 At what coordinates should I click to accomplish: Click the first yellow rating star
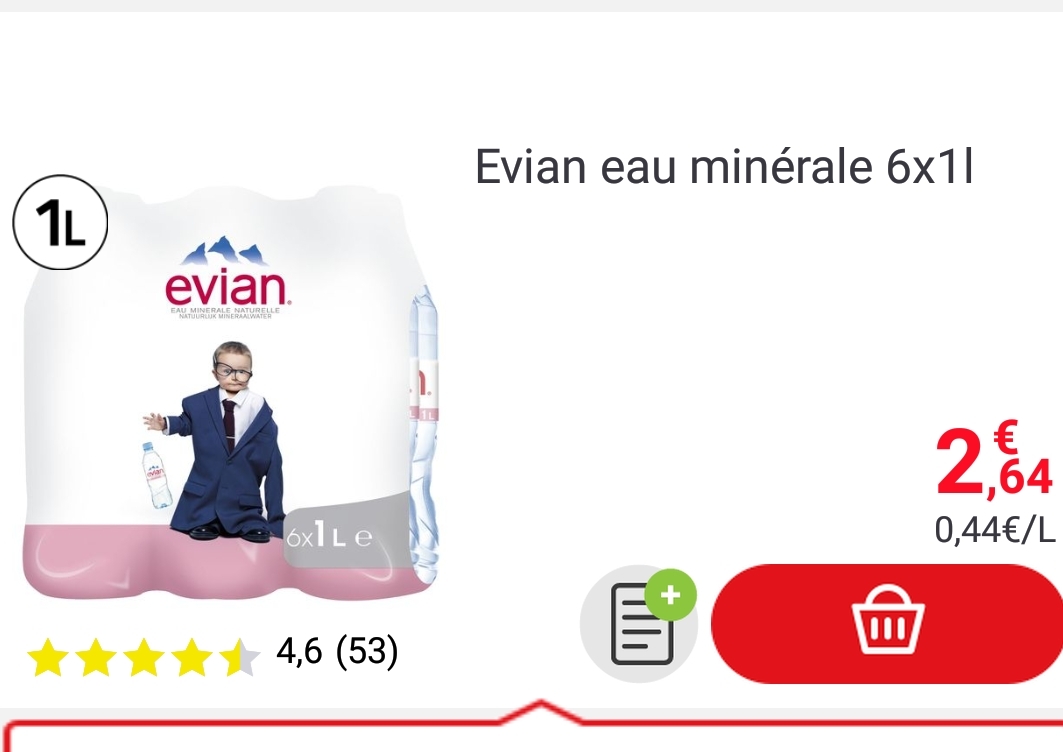(48, 657)
